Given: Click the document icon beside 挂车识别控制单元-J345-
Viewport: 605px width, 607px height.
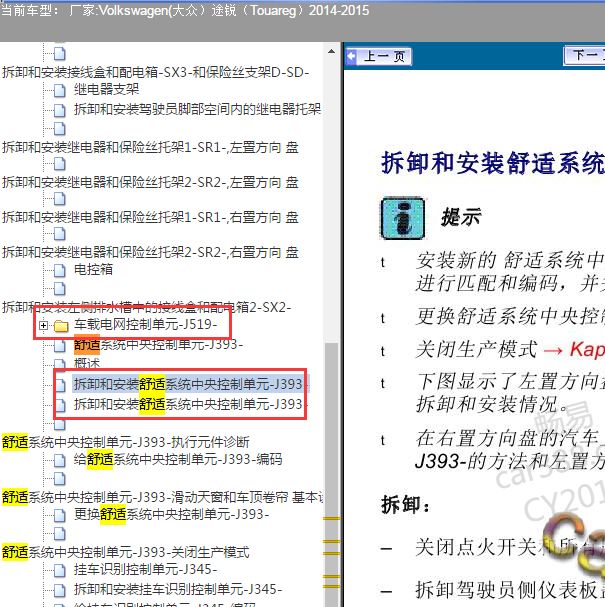Looking at the screenshot, I should [x=60, y=570].
